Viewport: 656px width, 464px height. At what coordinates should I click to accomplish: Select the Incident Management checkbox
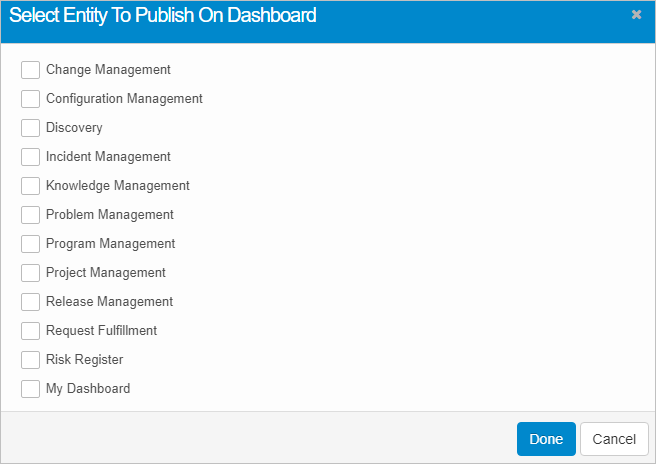[x=30, y=157]
